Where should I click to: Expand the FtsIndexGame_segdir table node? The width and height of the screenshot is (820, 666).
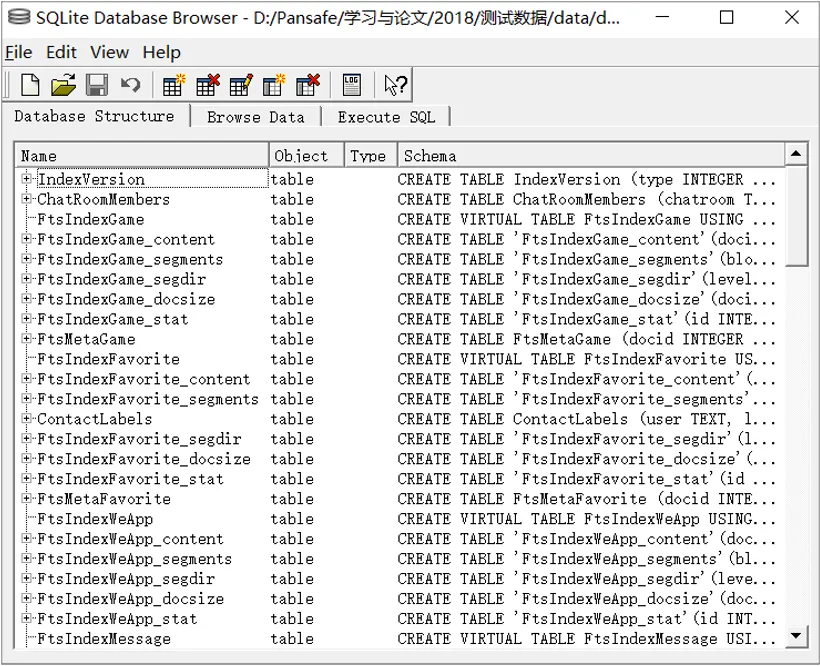click(x=26, y=279)
